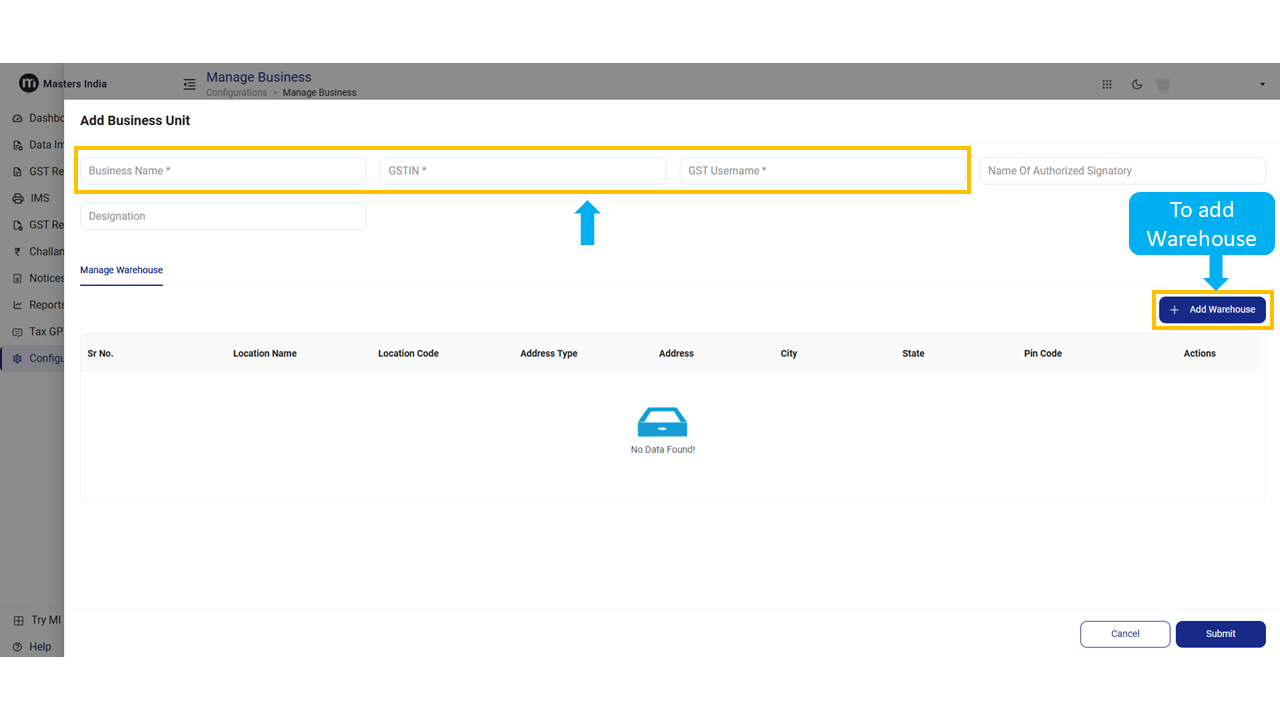Toggle dark mode with moon icon

tap(1137, 85)
